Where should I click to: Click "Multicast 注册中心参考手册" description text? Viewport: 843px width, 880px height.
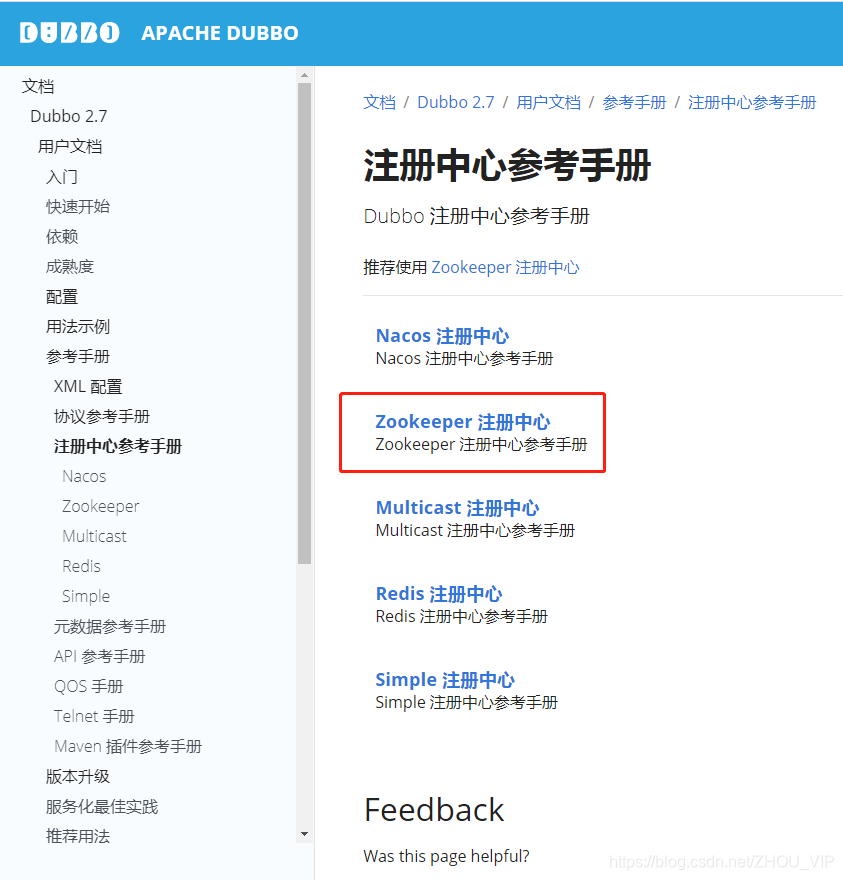[x=475, y=530]
